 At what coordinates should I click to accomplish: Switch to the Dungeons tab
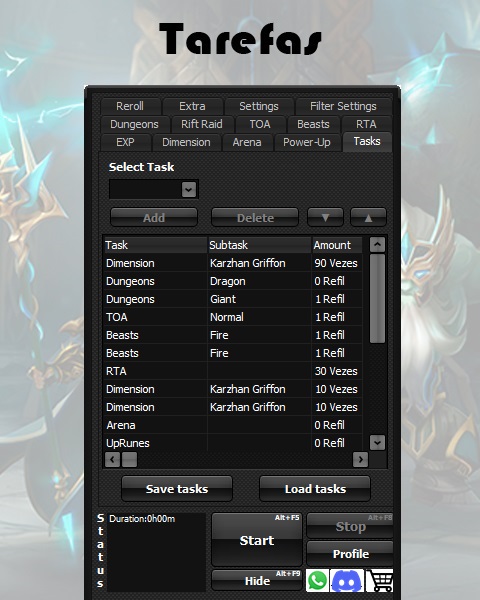pos(134,124)
